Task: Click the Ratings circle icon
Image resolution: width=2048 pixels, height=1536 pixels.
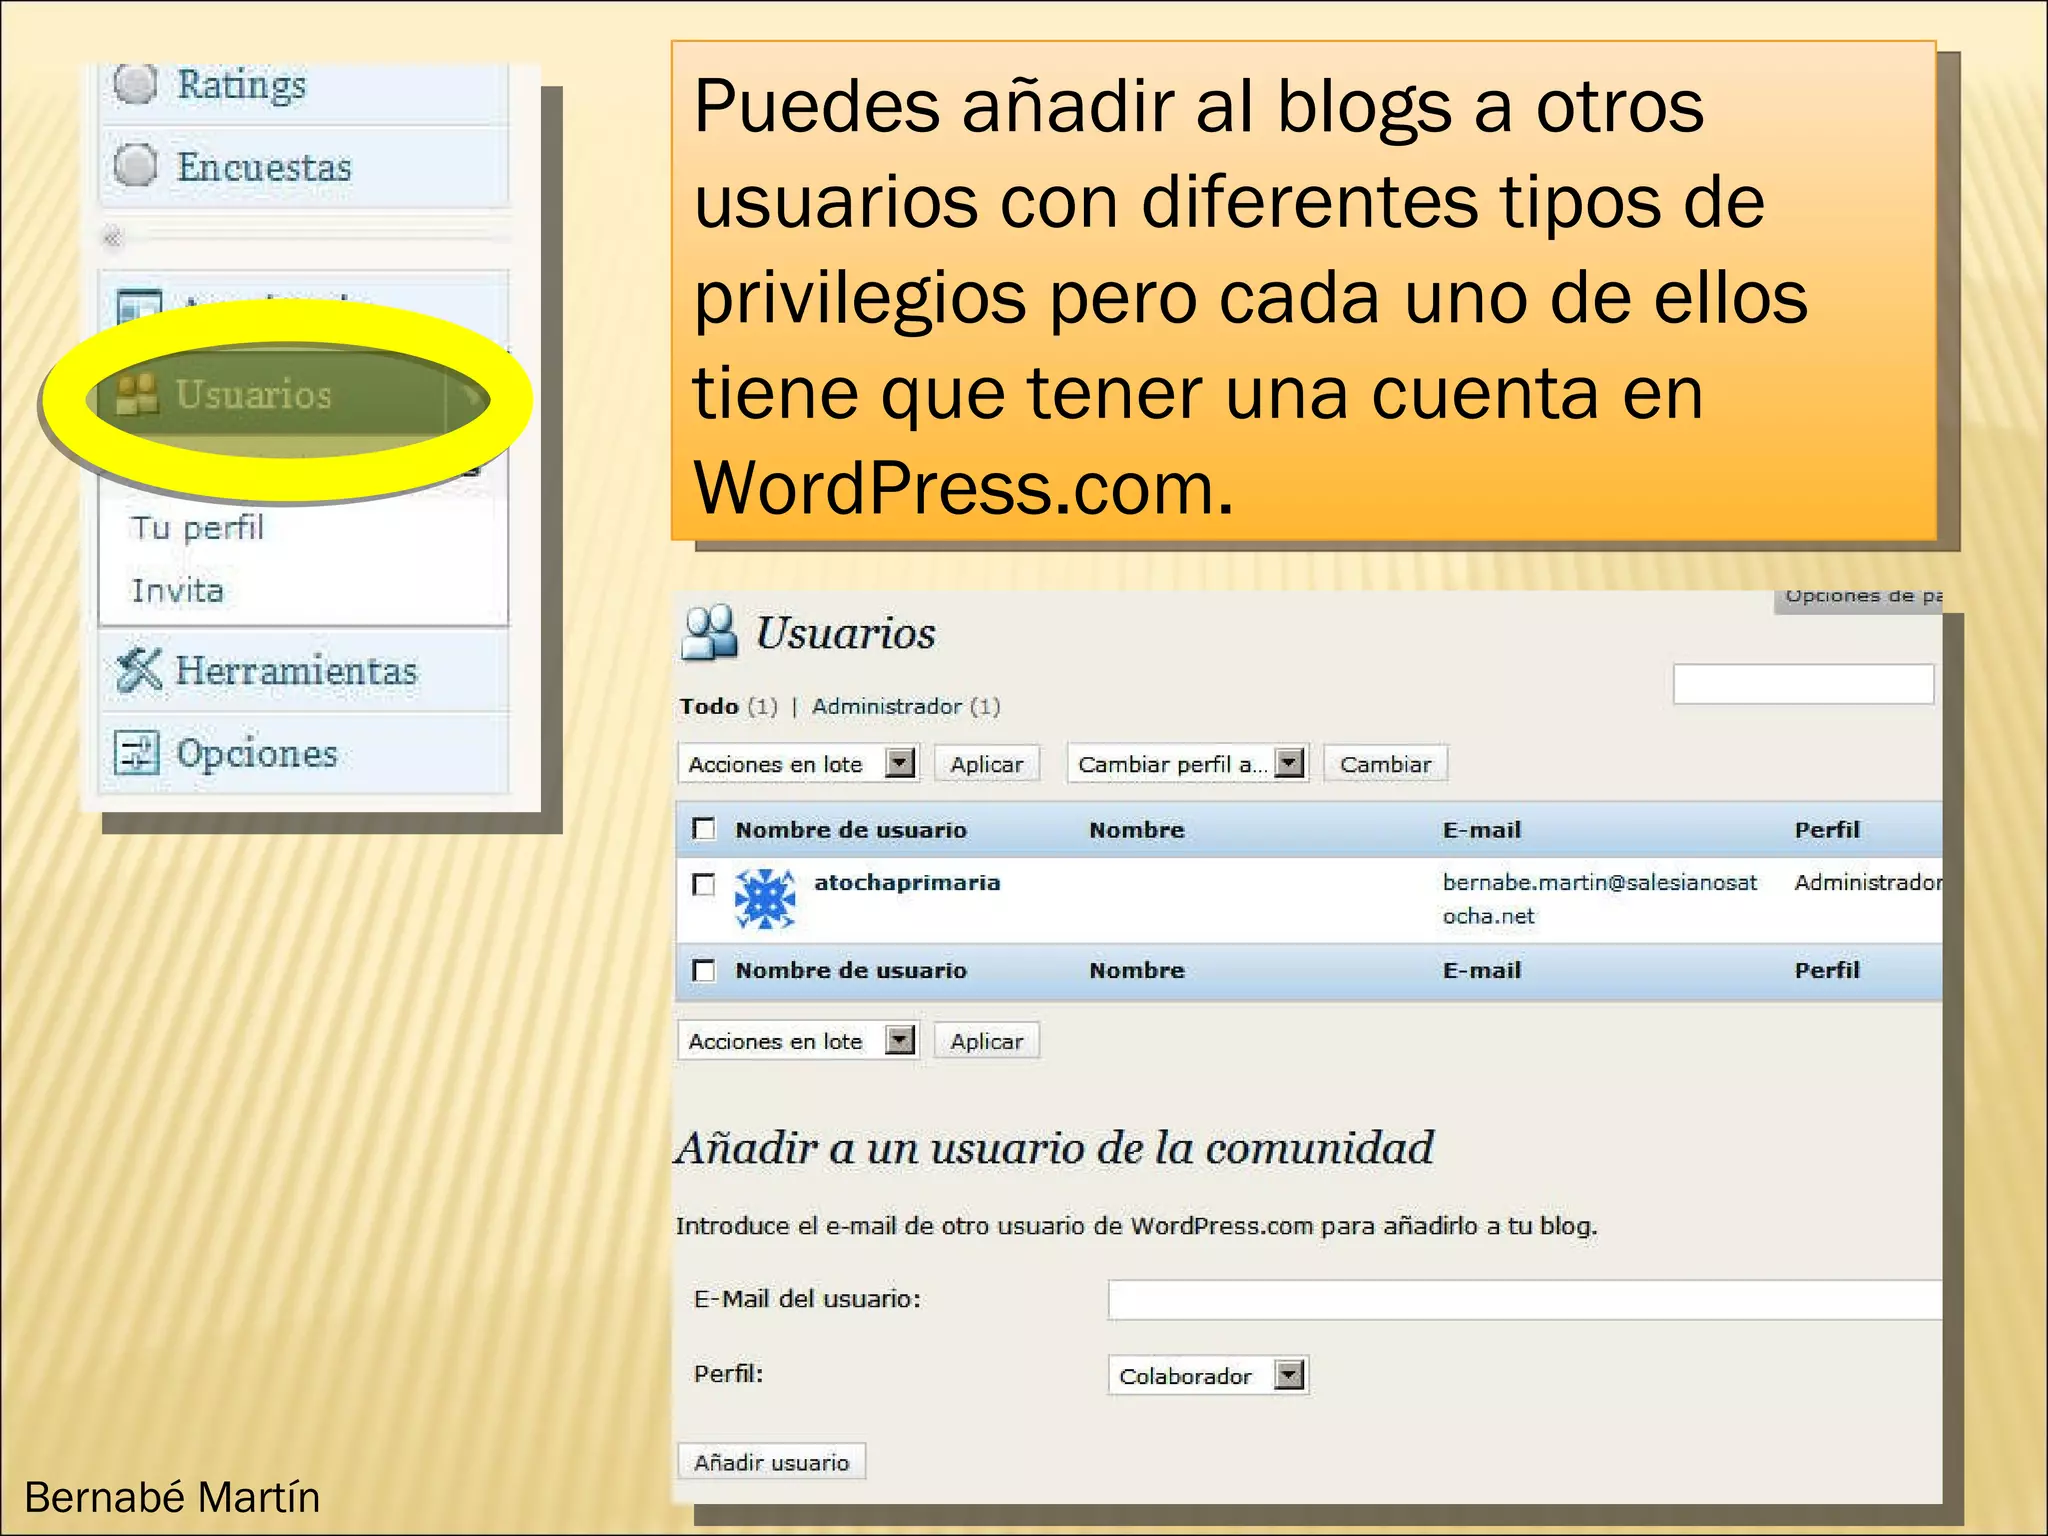Action: tap(135, 84)
